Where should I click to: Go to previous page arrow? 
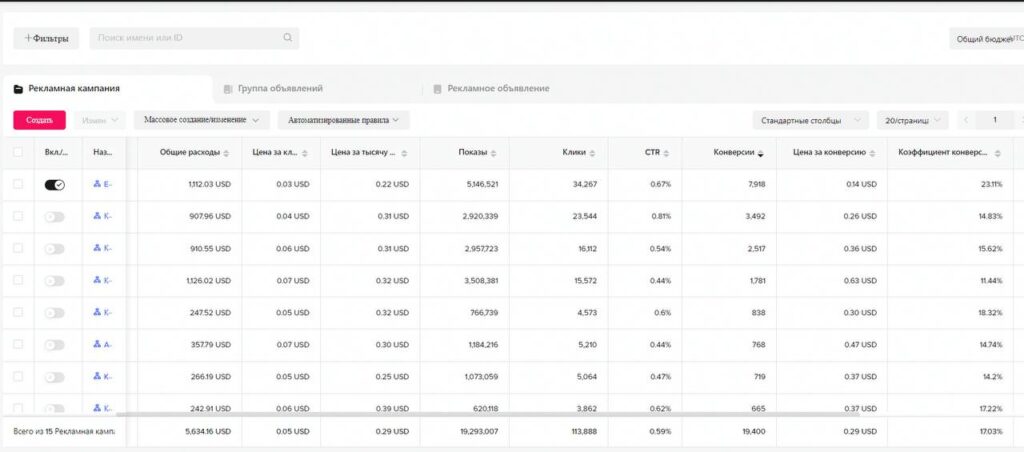tap(966, 120)
